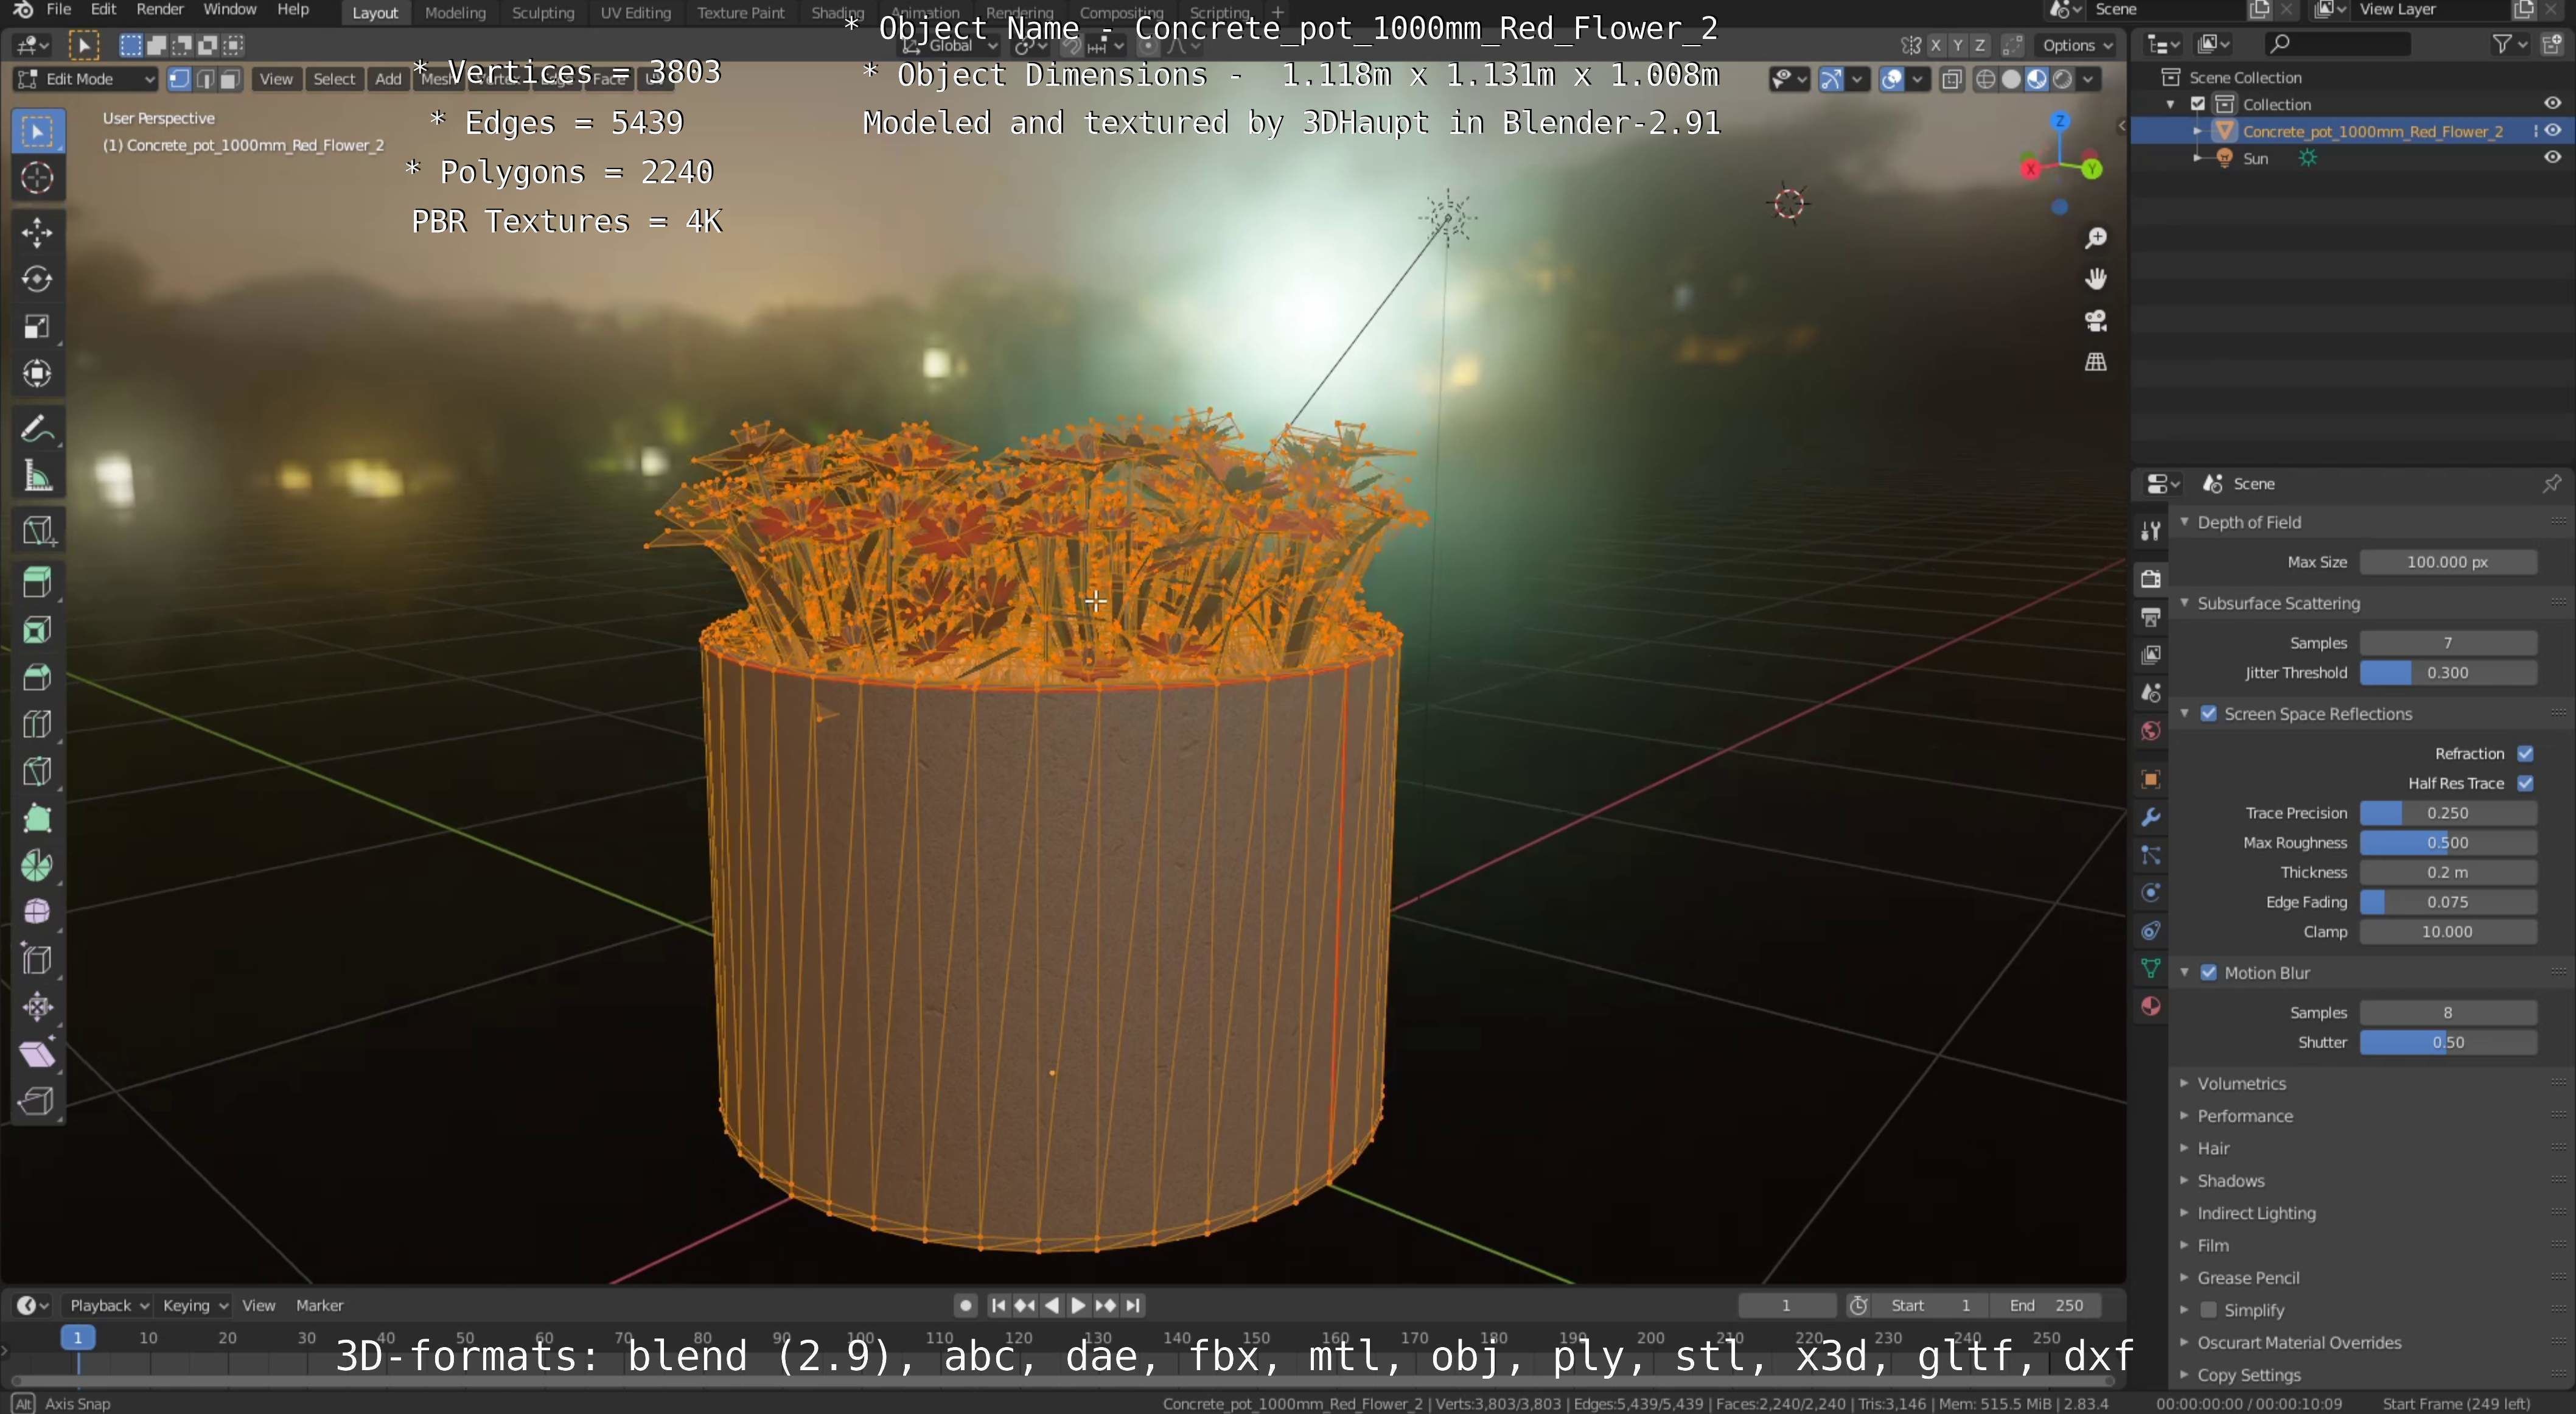The image size is (2576, 1414).
Task: Click the Play animation button
Action: click(1078, 1306)
